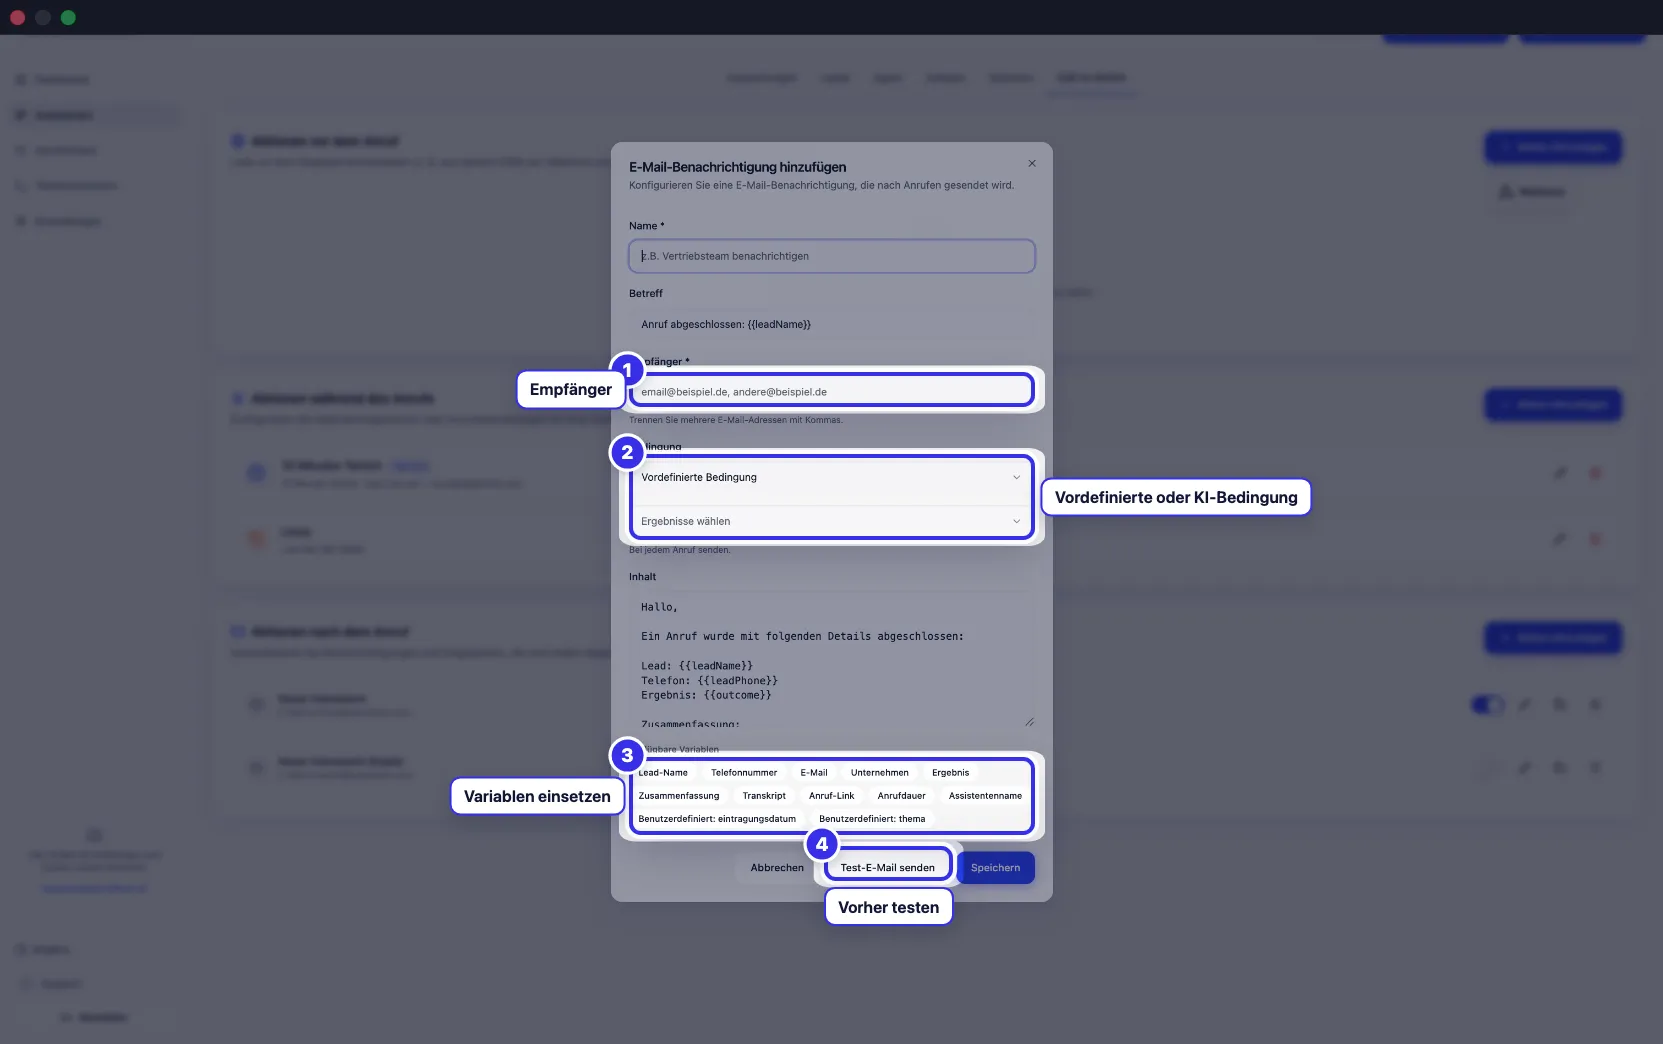Click the Abbrechen button
The height and width of the screenshot is (1044, 1663).
(777, 867)
